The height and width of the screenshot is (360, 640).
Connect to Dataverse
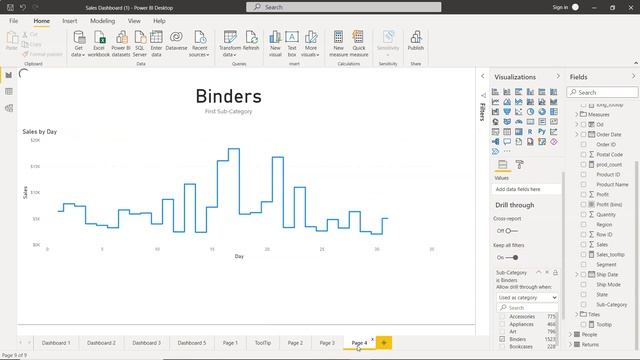pyautogui.click(x=176, y=41)
